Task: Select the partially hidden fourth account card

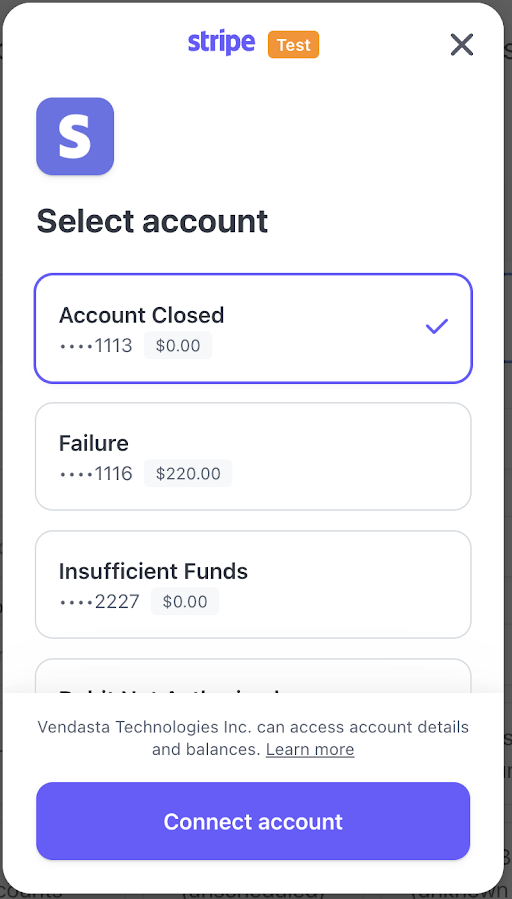Action: pos(253,675)
